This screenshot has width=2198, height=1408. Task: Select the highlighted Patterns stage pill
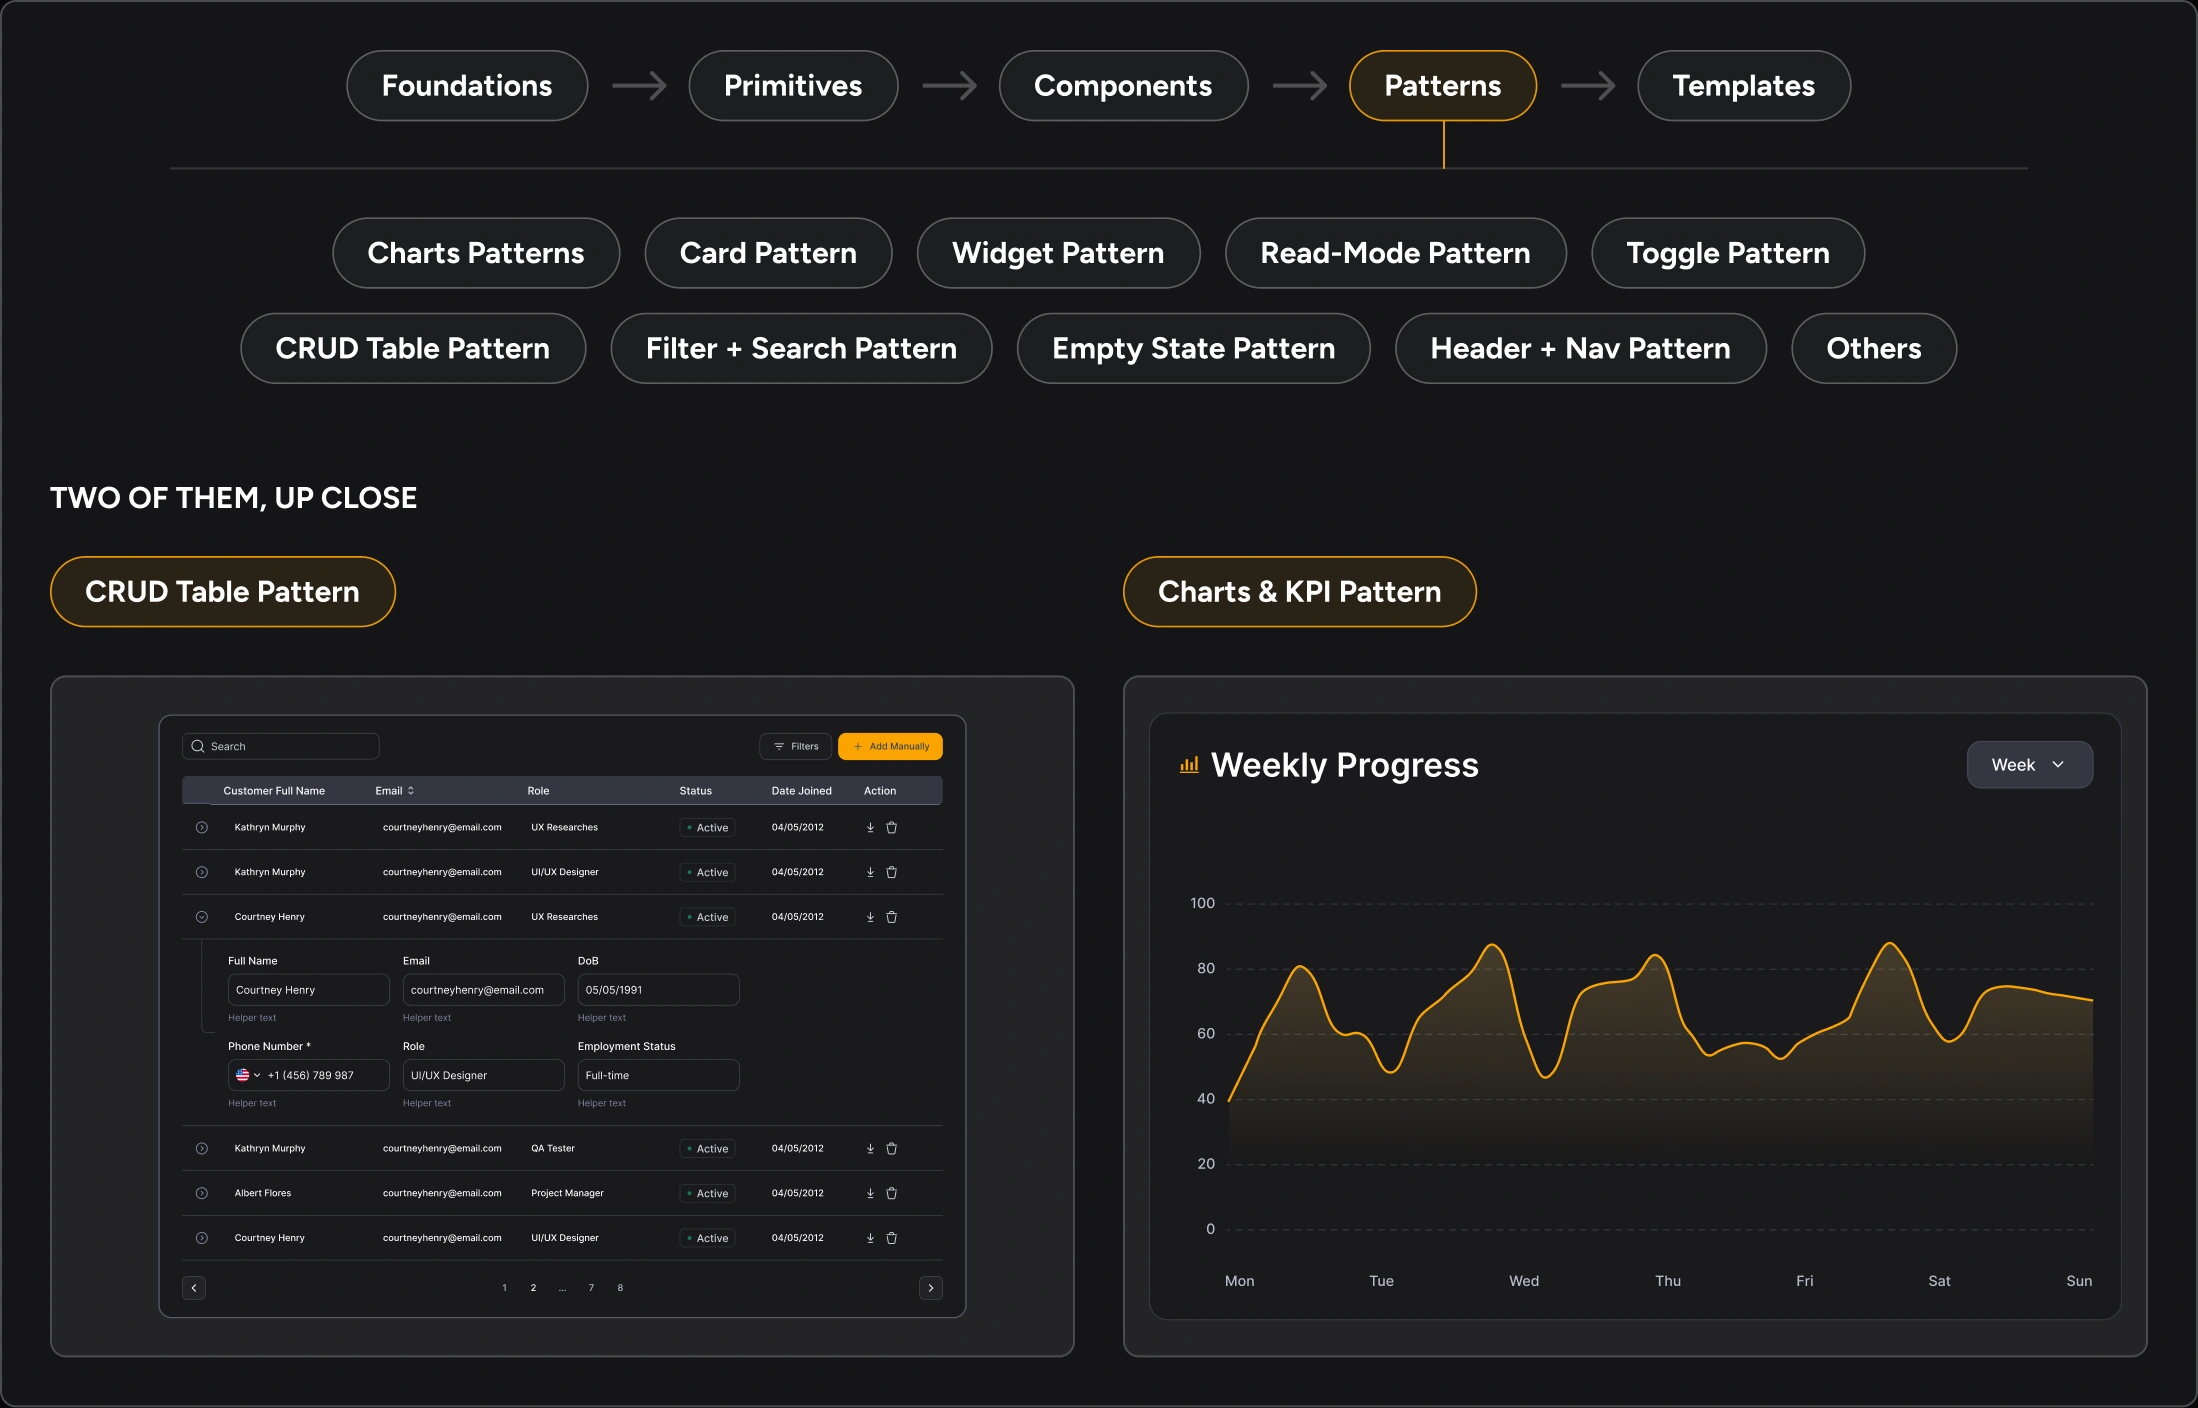click(1443, 86)
